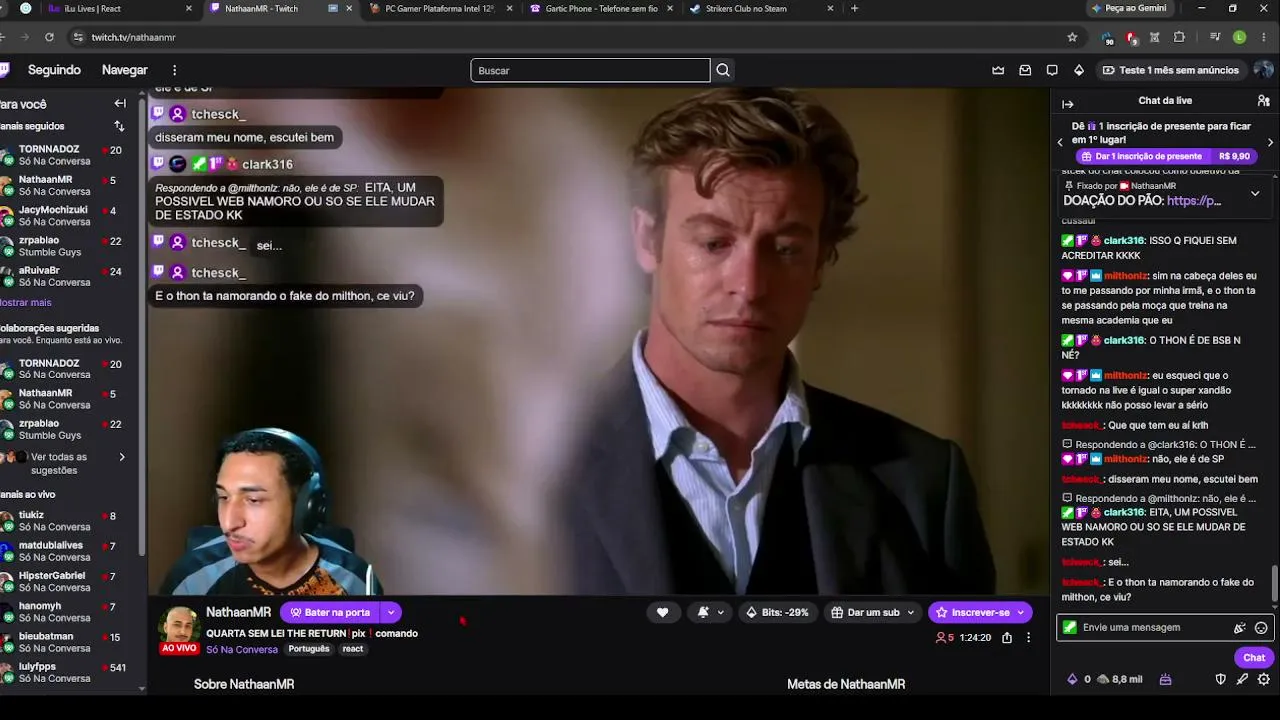Switch to the Gartic Phone tab

click(600, 8)
